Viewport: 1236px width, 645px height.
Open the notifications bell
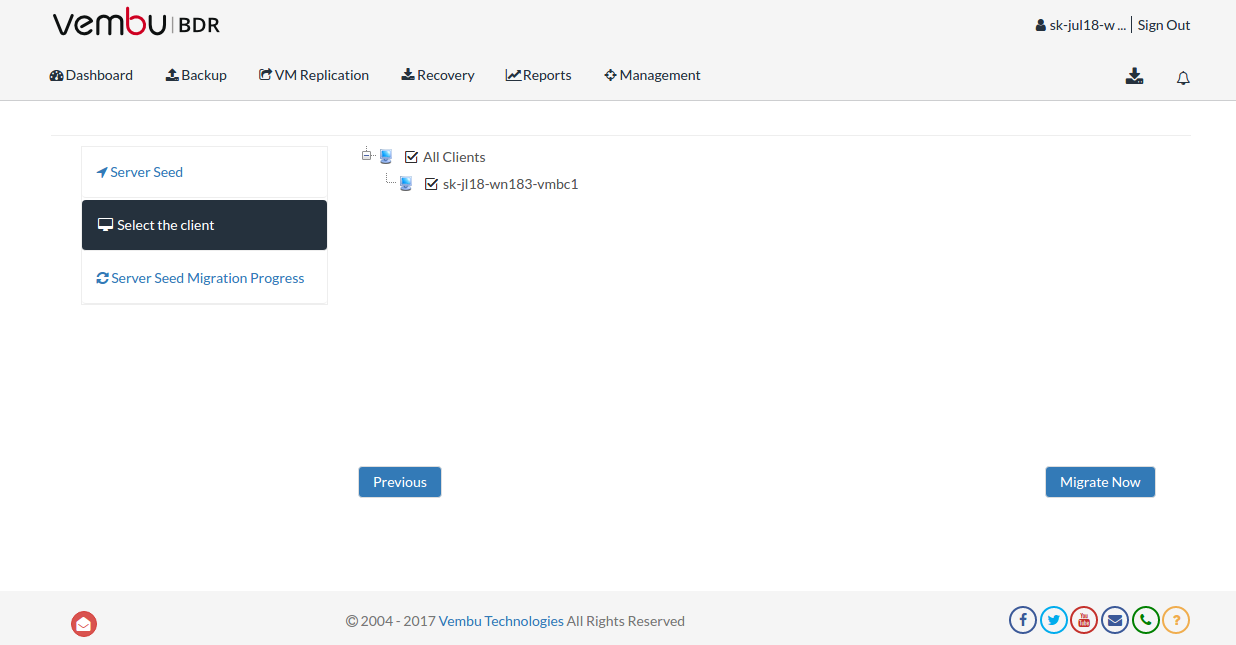point(1183,78)
